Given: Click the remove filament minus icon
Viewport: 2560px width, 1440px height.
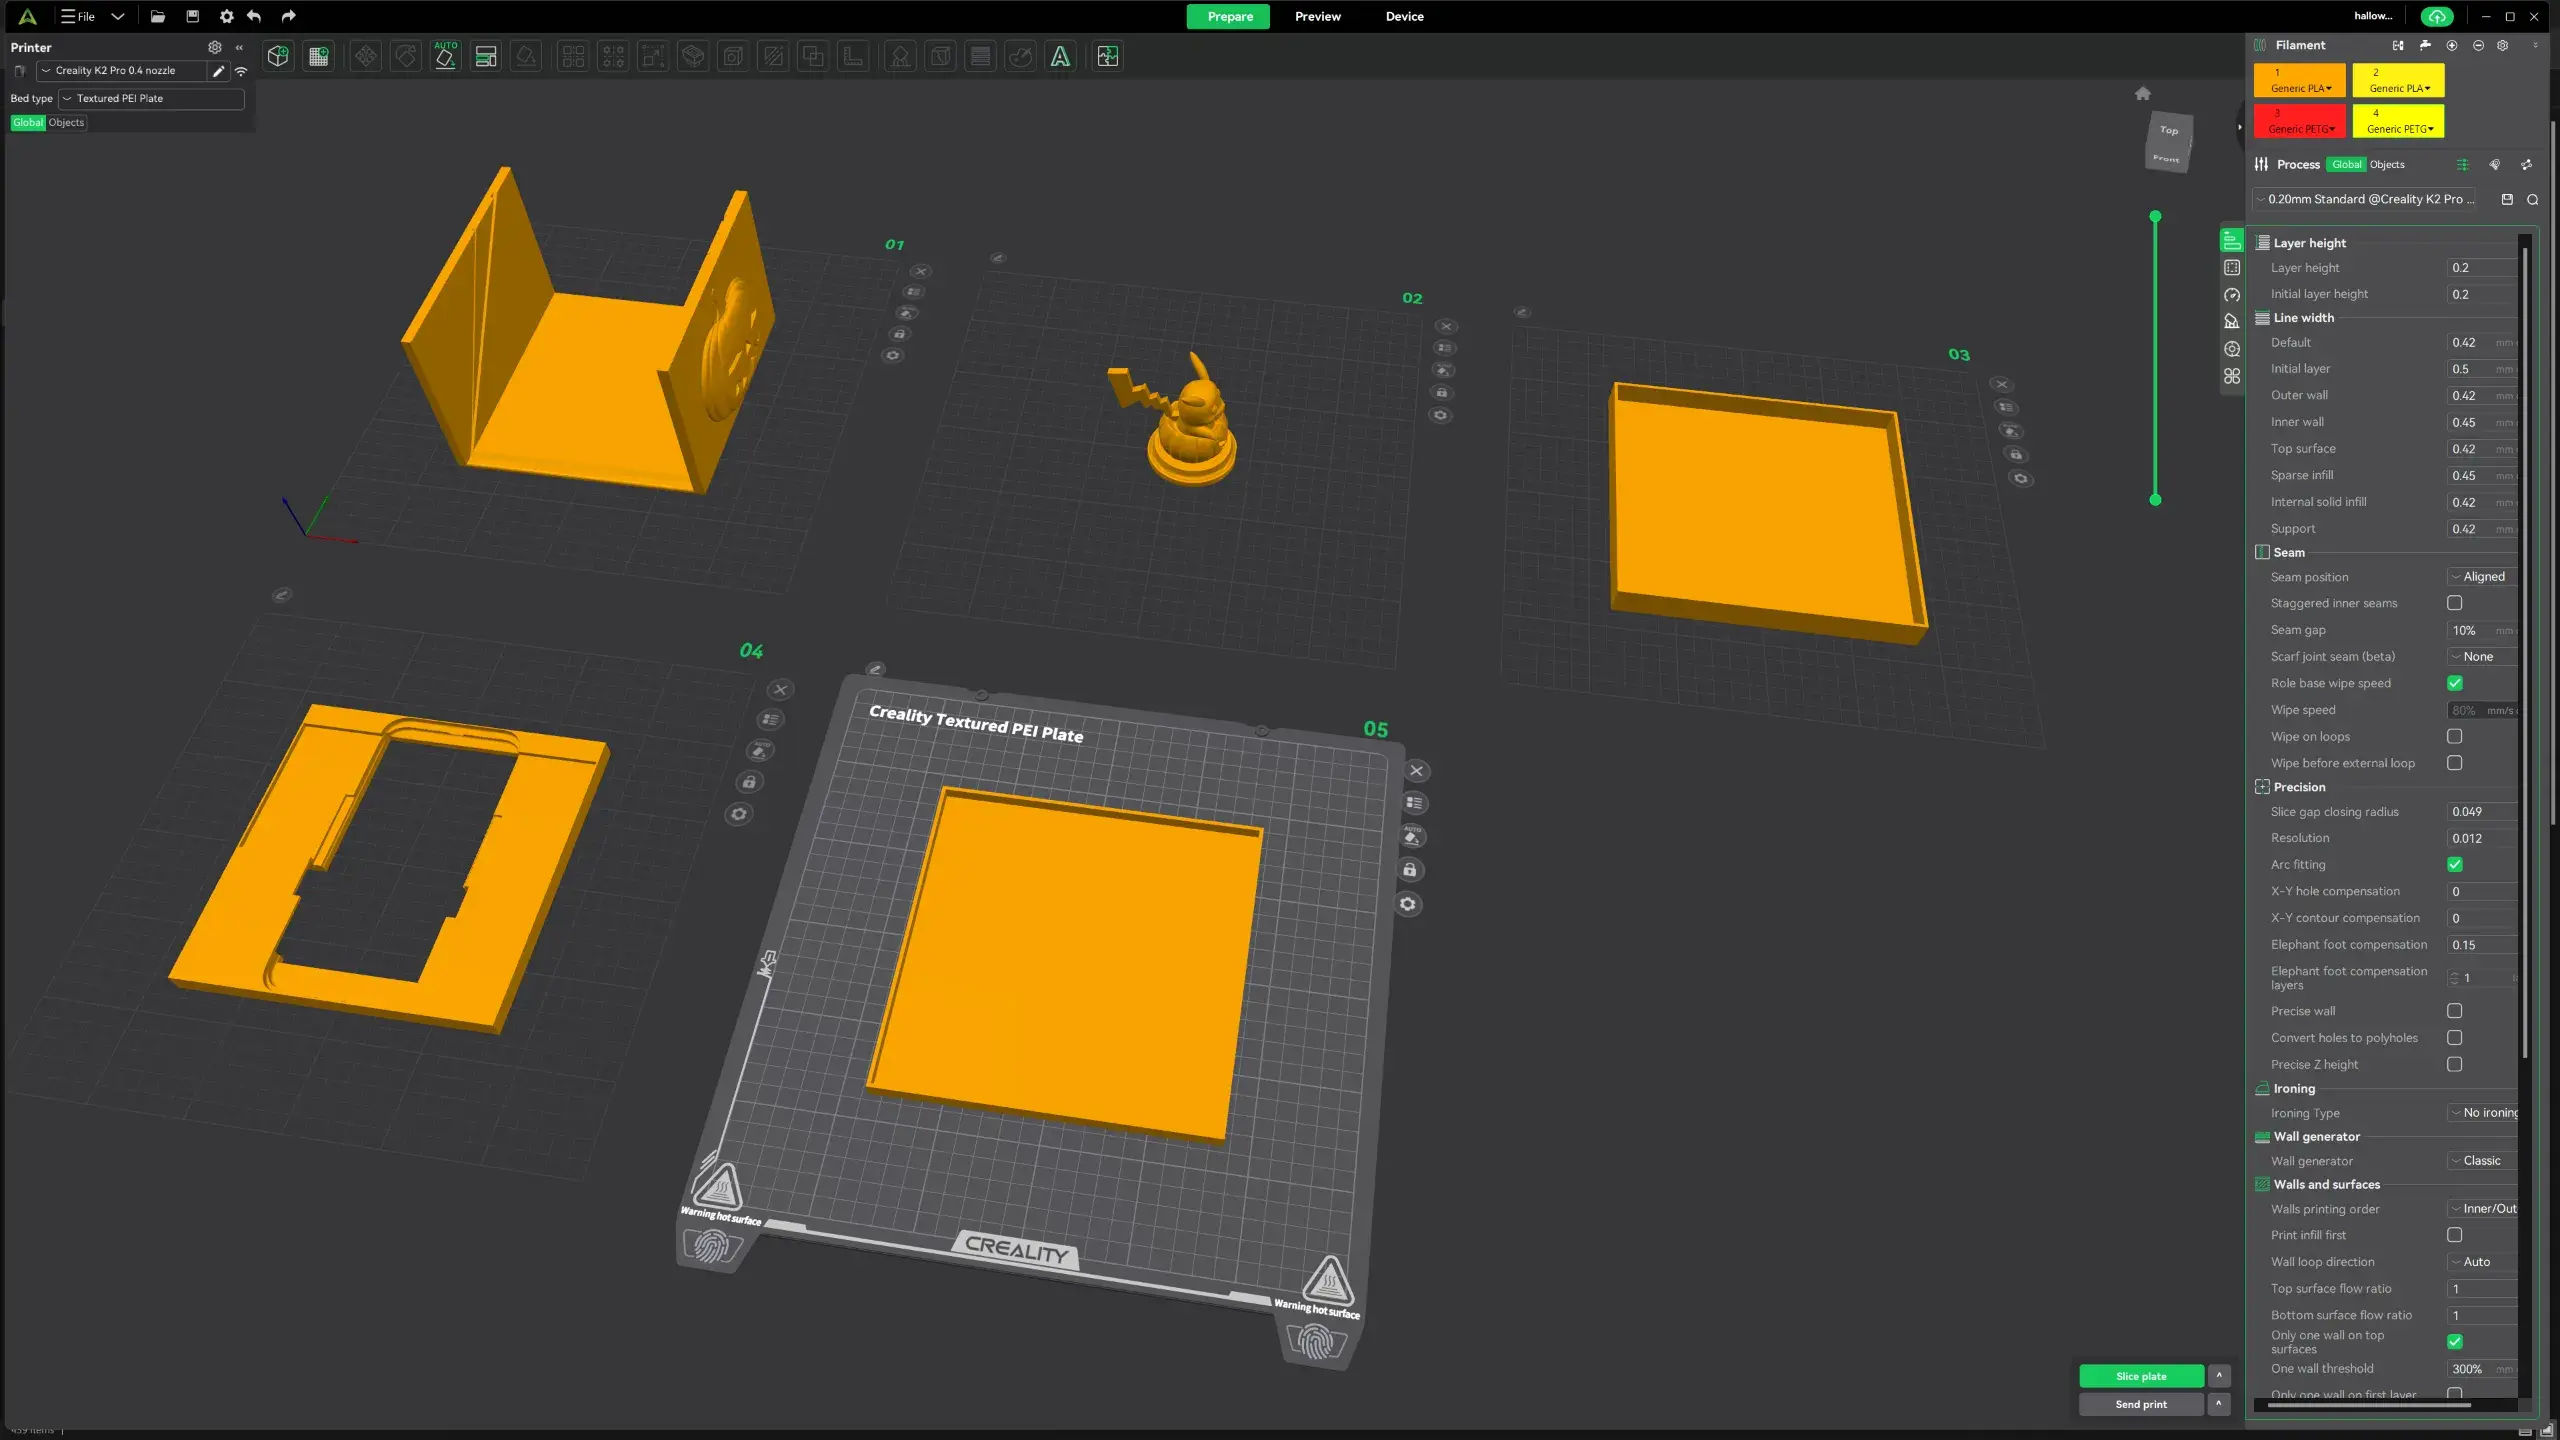Looking at the screenshot, I should click(2478, 45).
